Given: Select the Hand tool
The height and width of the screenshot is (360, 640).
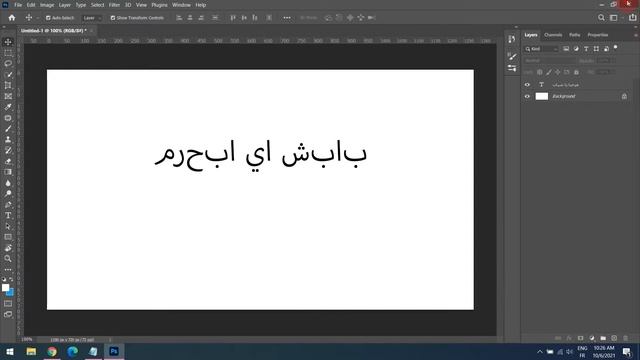Looking at the screenshot, I should [x=8, y=248].
